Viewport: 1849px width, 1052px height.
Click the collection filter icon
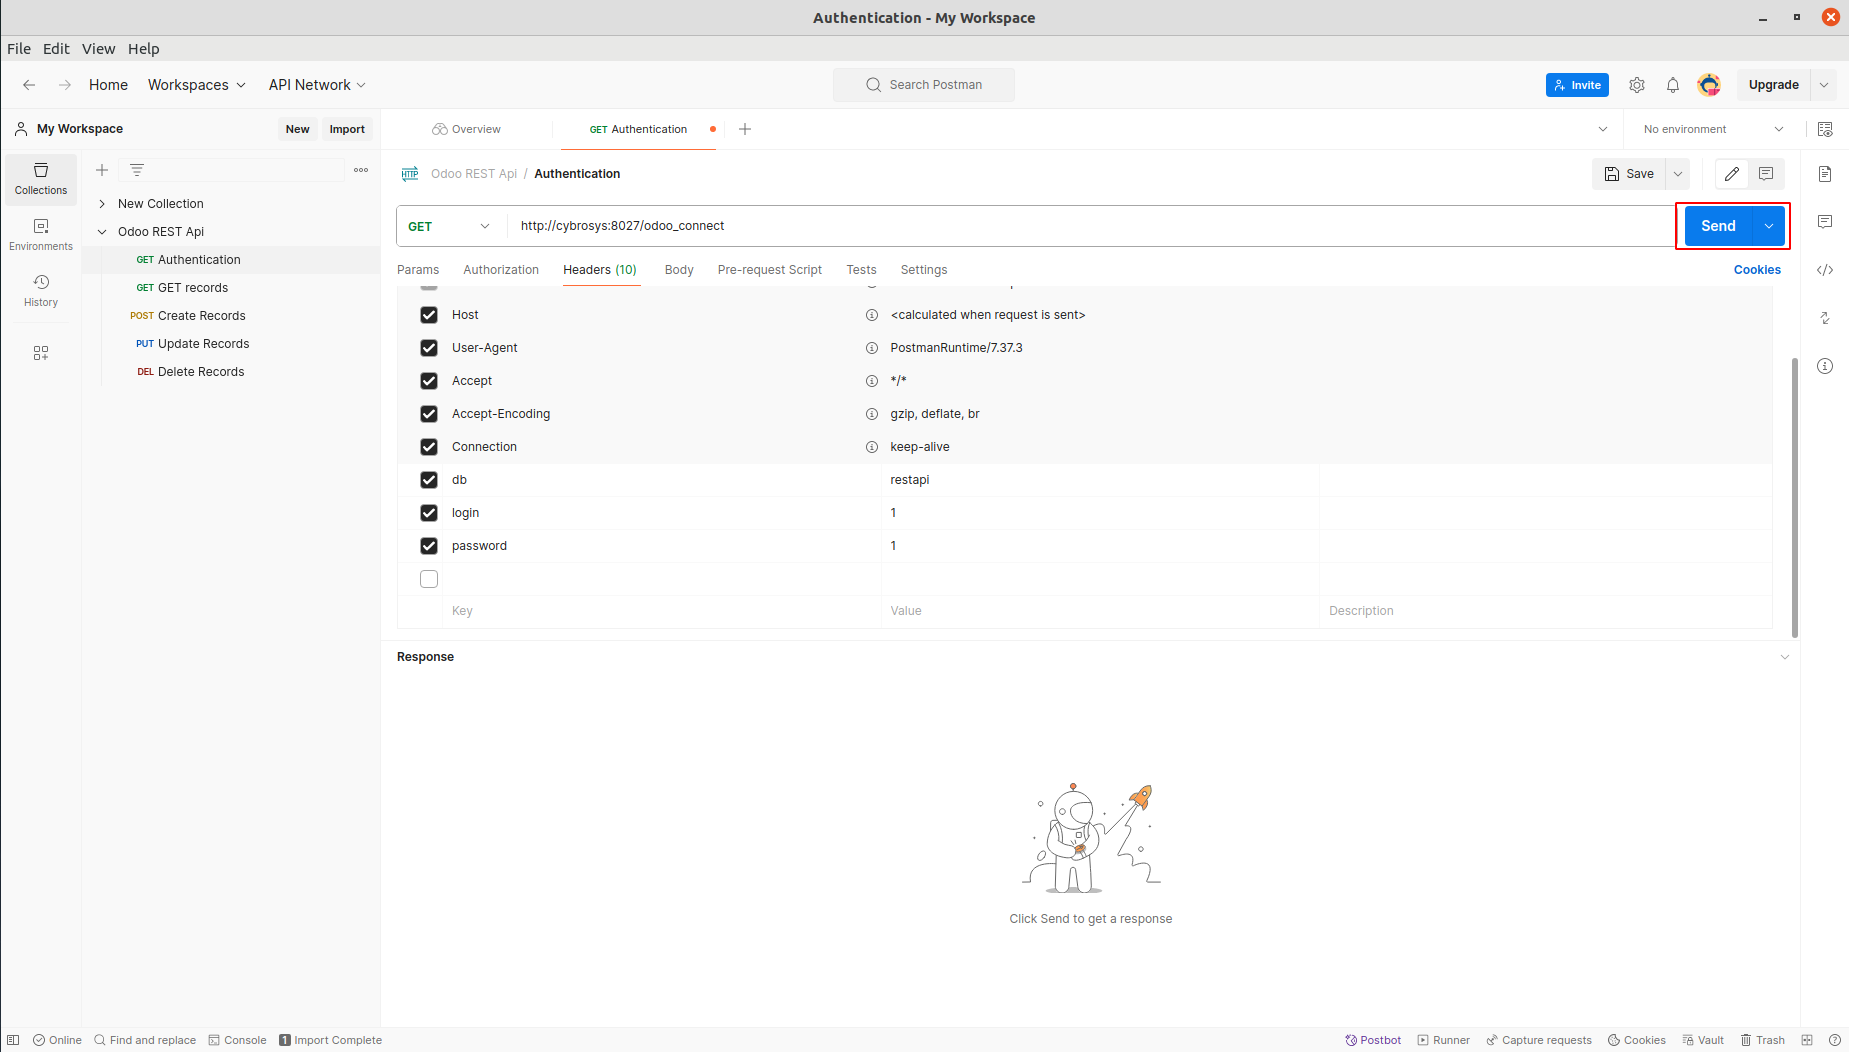click(x=137, y=170)
